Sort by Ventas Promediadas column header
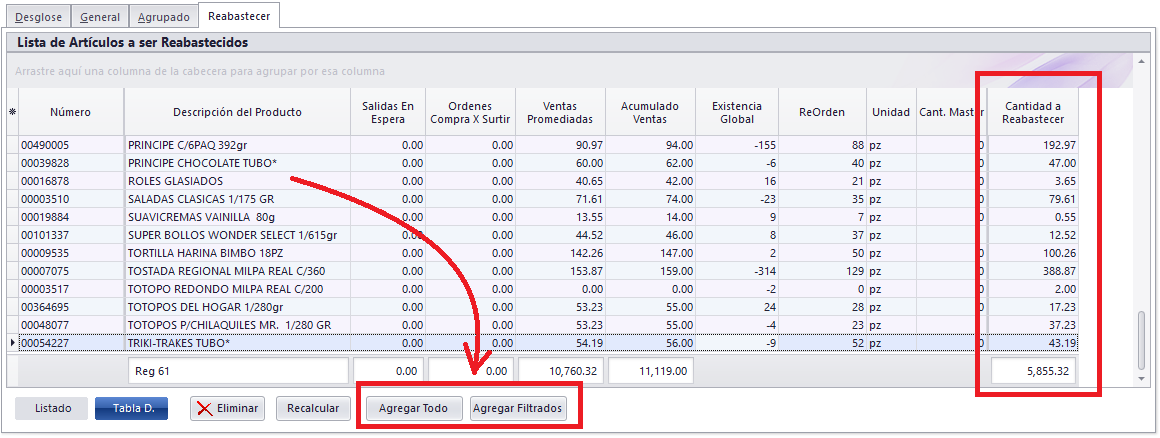This screenshot has height=438, width=1160. coord(560,112)
